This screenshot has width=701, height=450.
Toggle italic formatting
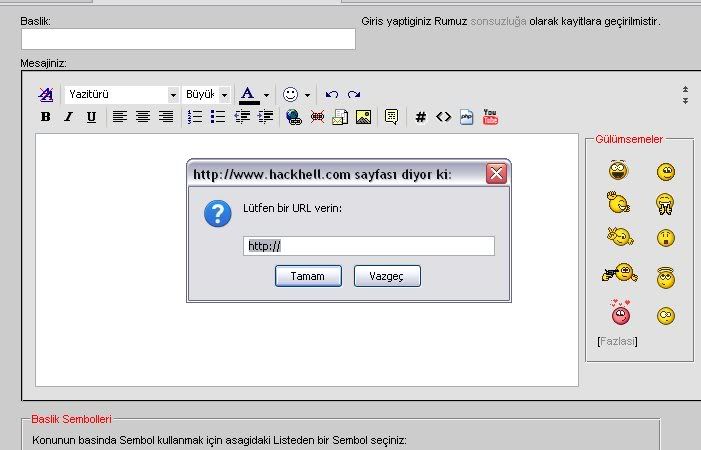point(68,117)
